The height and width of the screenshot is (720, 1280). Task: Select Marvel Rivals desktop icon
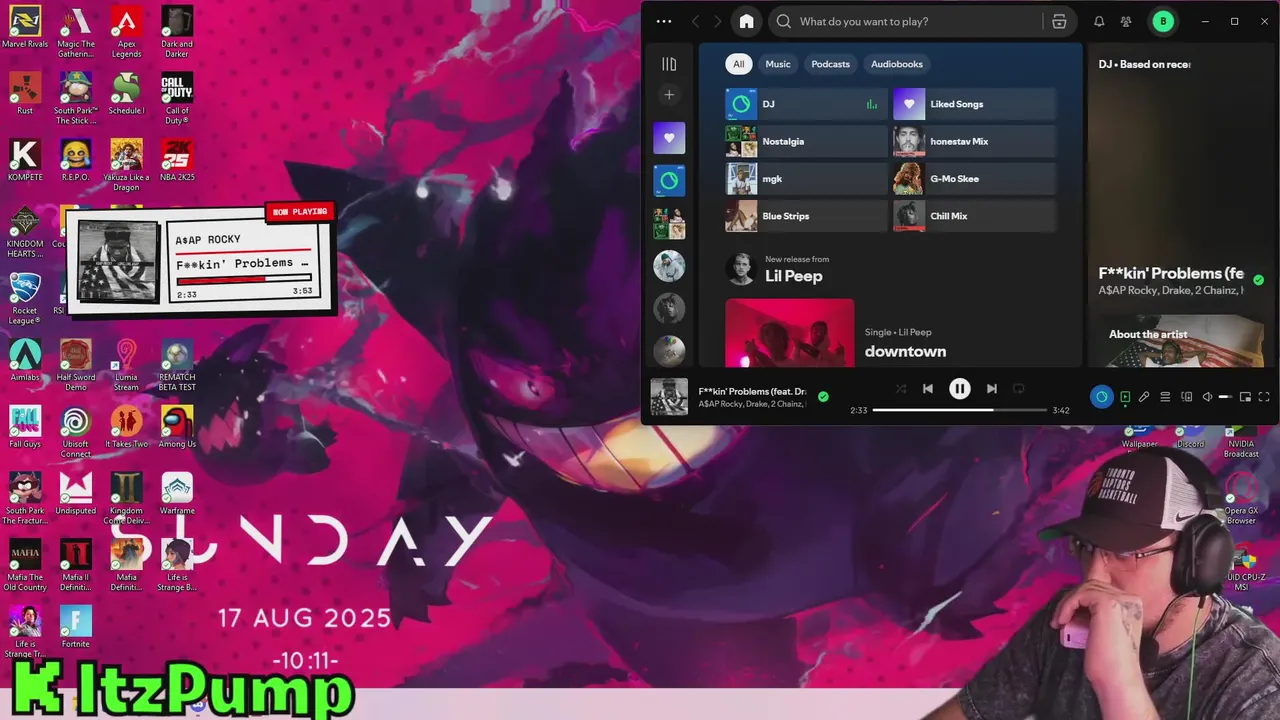coord(25,27)
